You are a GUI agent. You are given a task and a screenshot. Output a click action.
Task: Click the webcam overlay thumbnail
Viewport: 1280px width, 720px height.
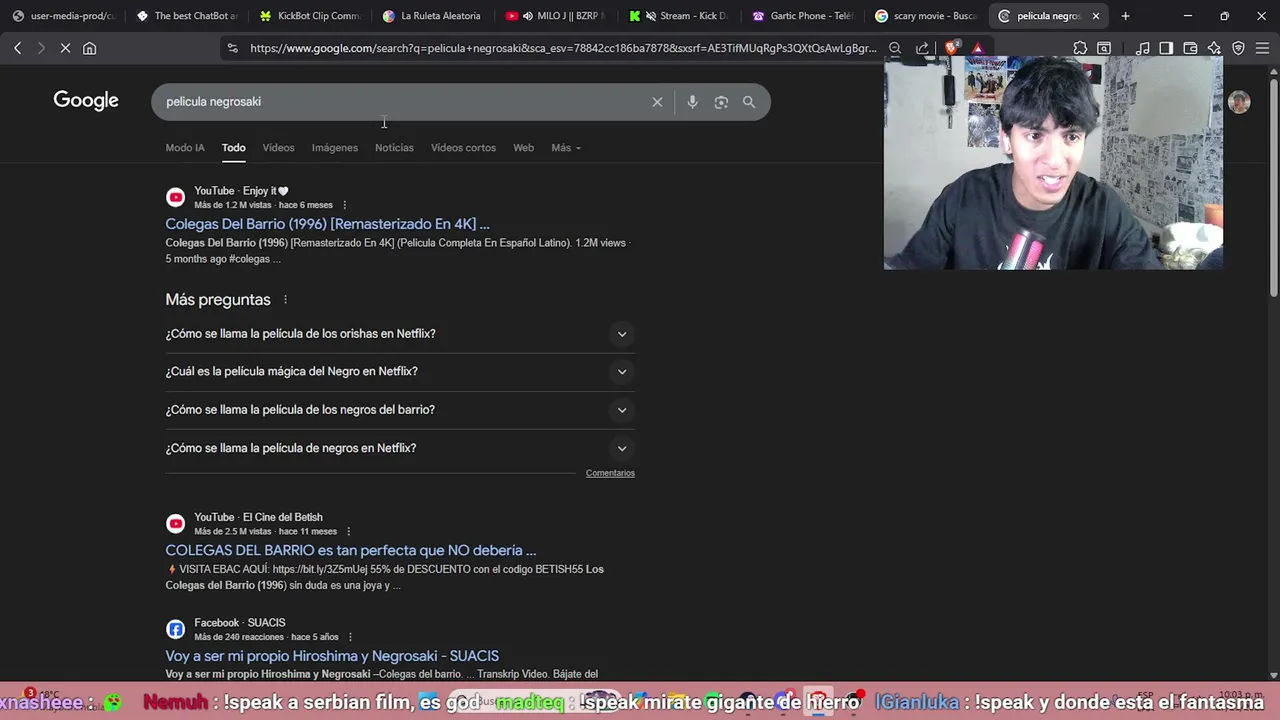(x=1053, y=162)
